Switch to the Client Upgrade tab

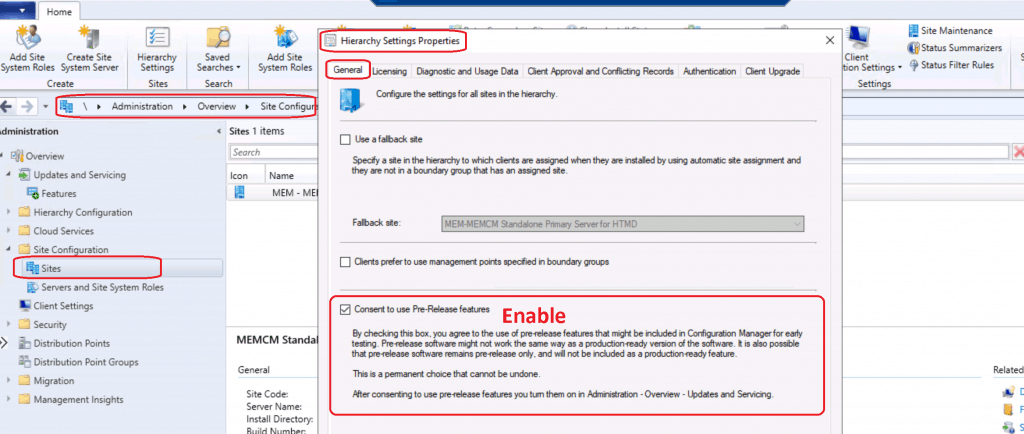773,71
